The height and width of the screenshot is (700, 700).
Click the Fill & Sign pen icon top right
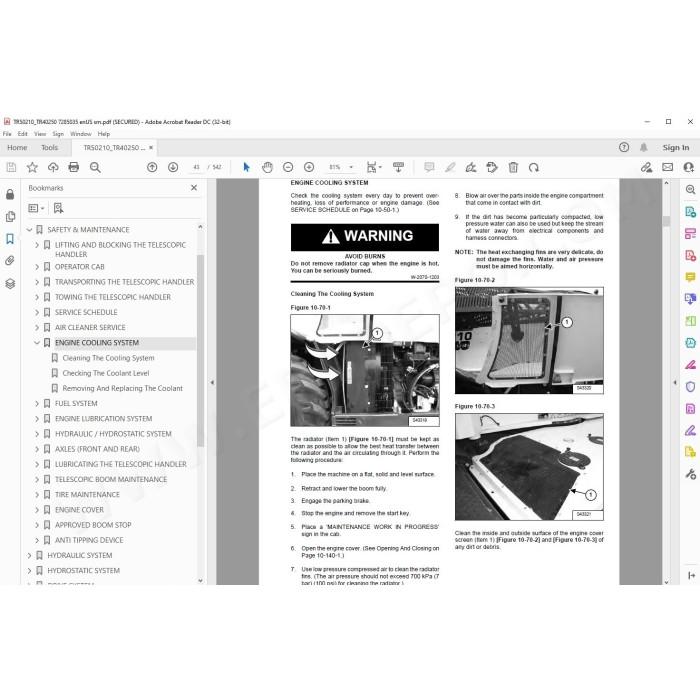click(646, 167)
